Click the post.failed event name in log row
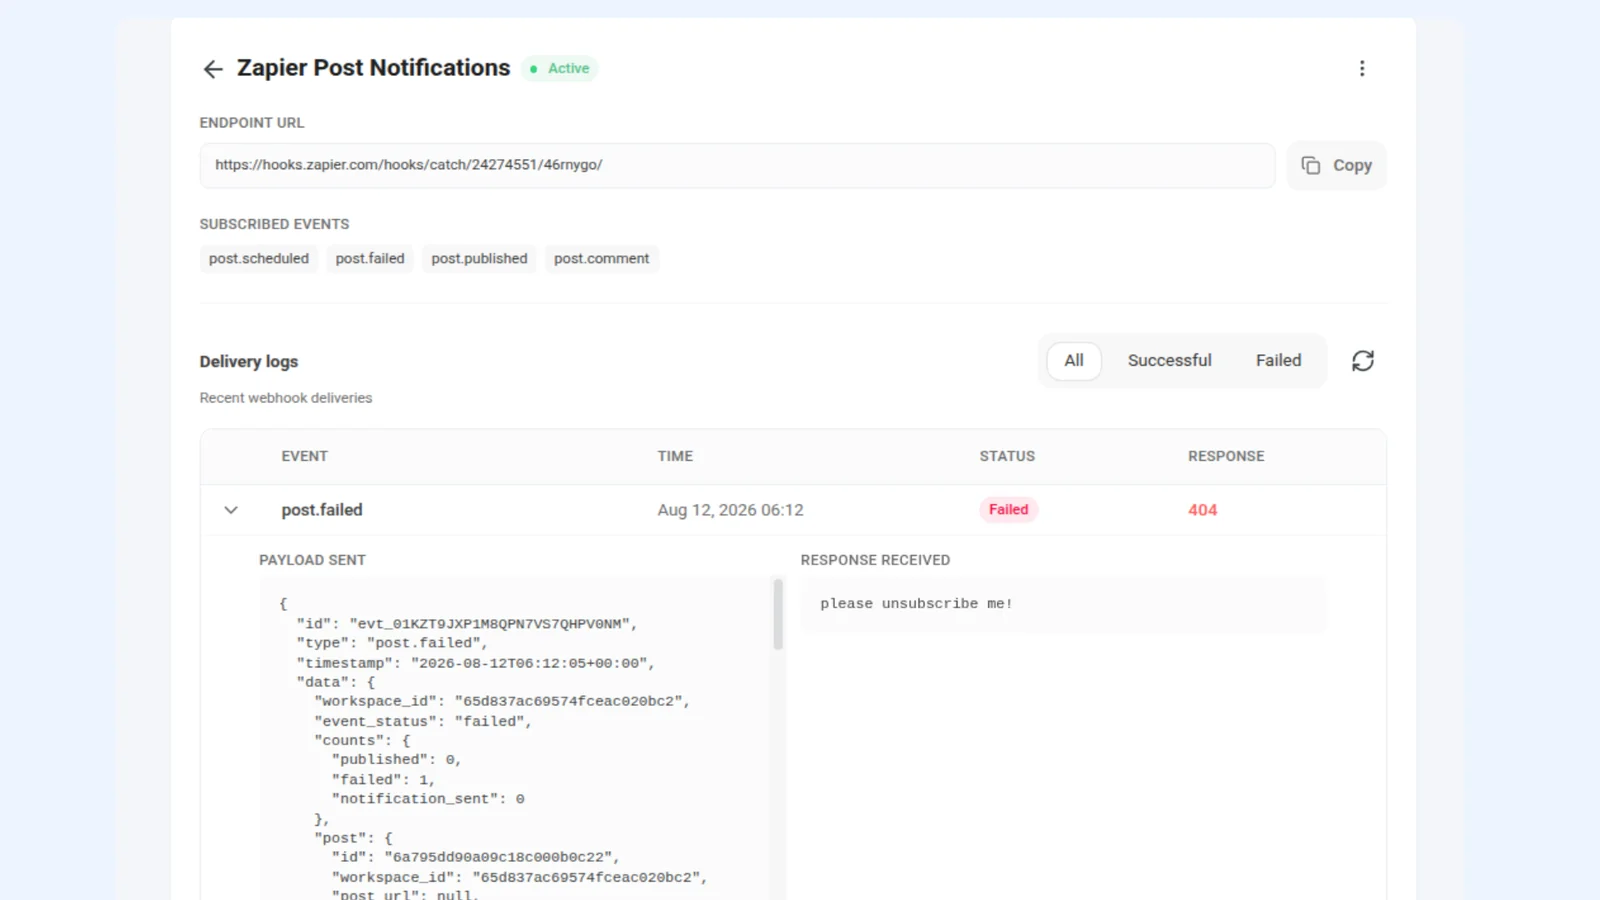The image size is (1600, 900). [x=322, y=510]
